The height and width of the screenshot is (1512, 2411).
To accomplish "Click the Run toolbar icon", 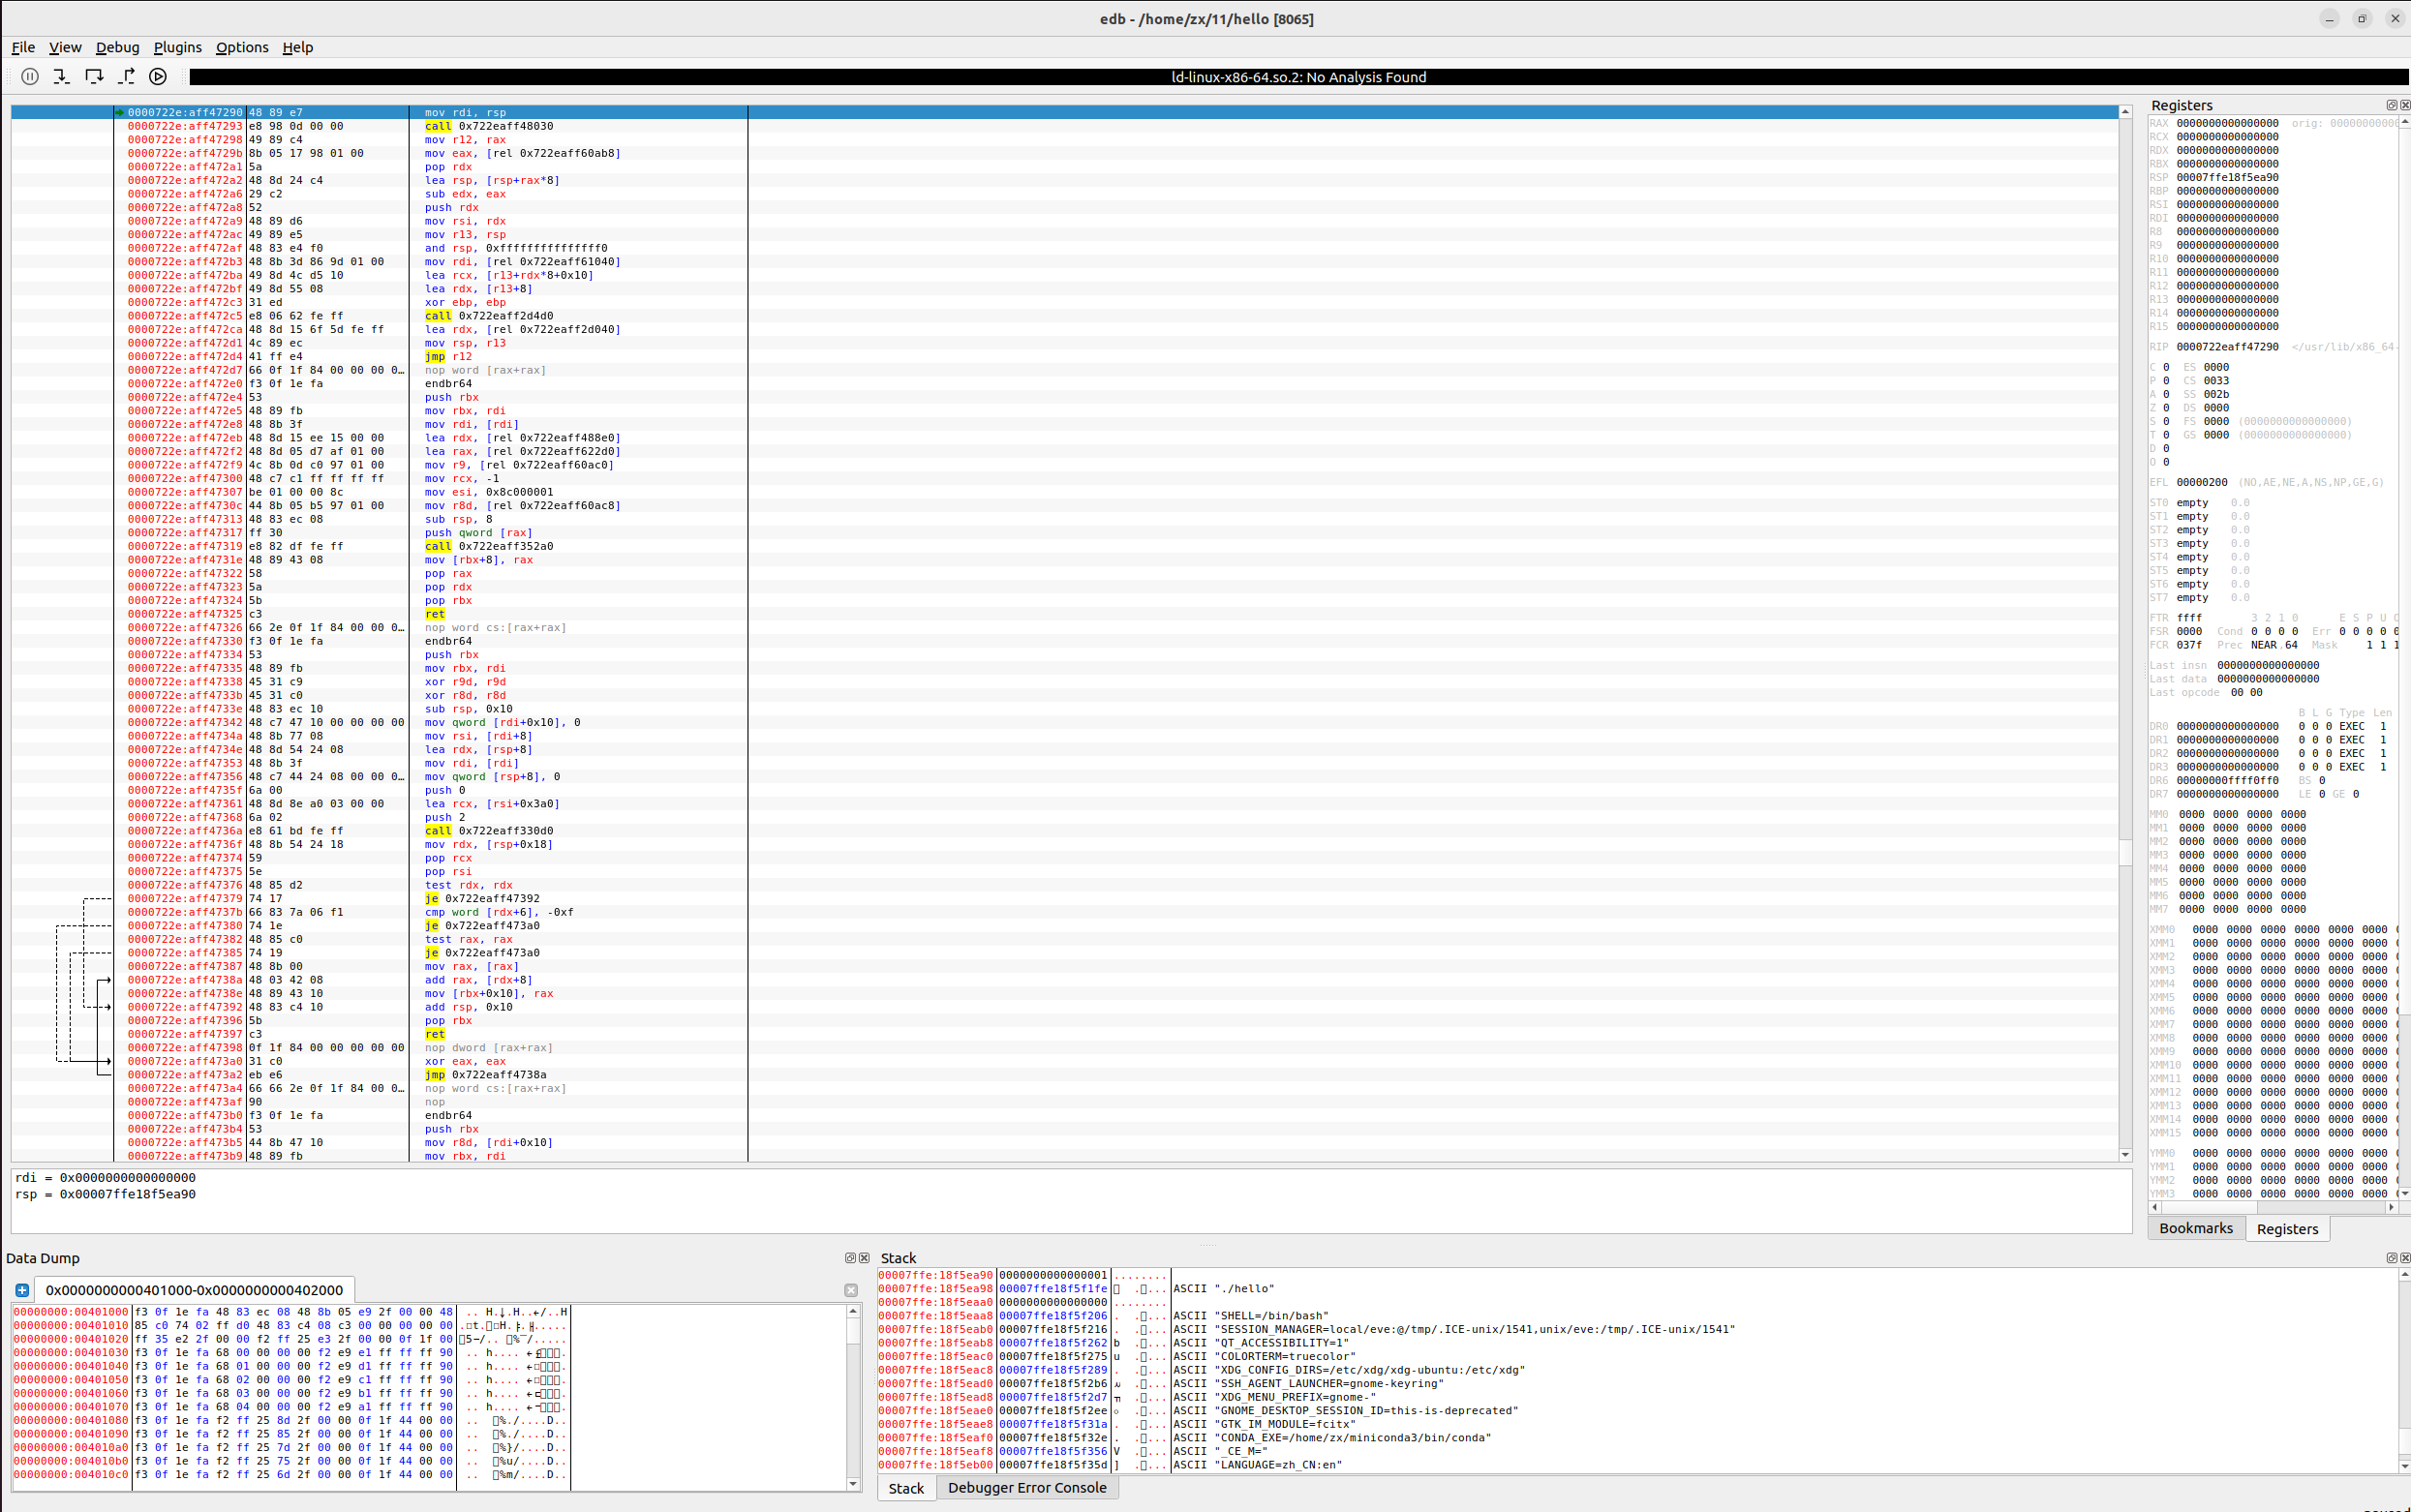I will 158,76.
